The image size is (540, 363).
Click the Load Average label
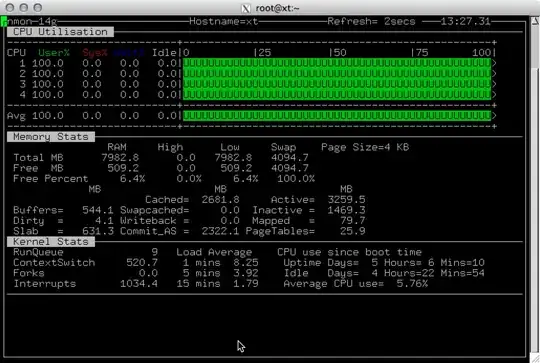tap(214, 252)
